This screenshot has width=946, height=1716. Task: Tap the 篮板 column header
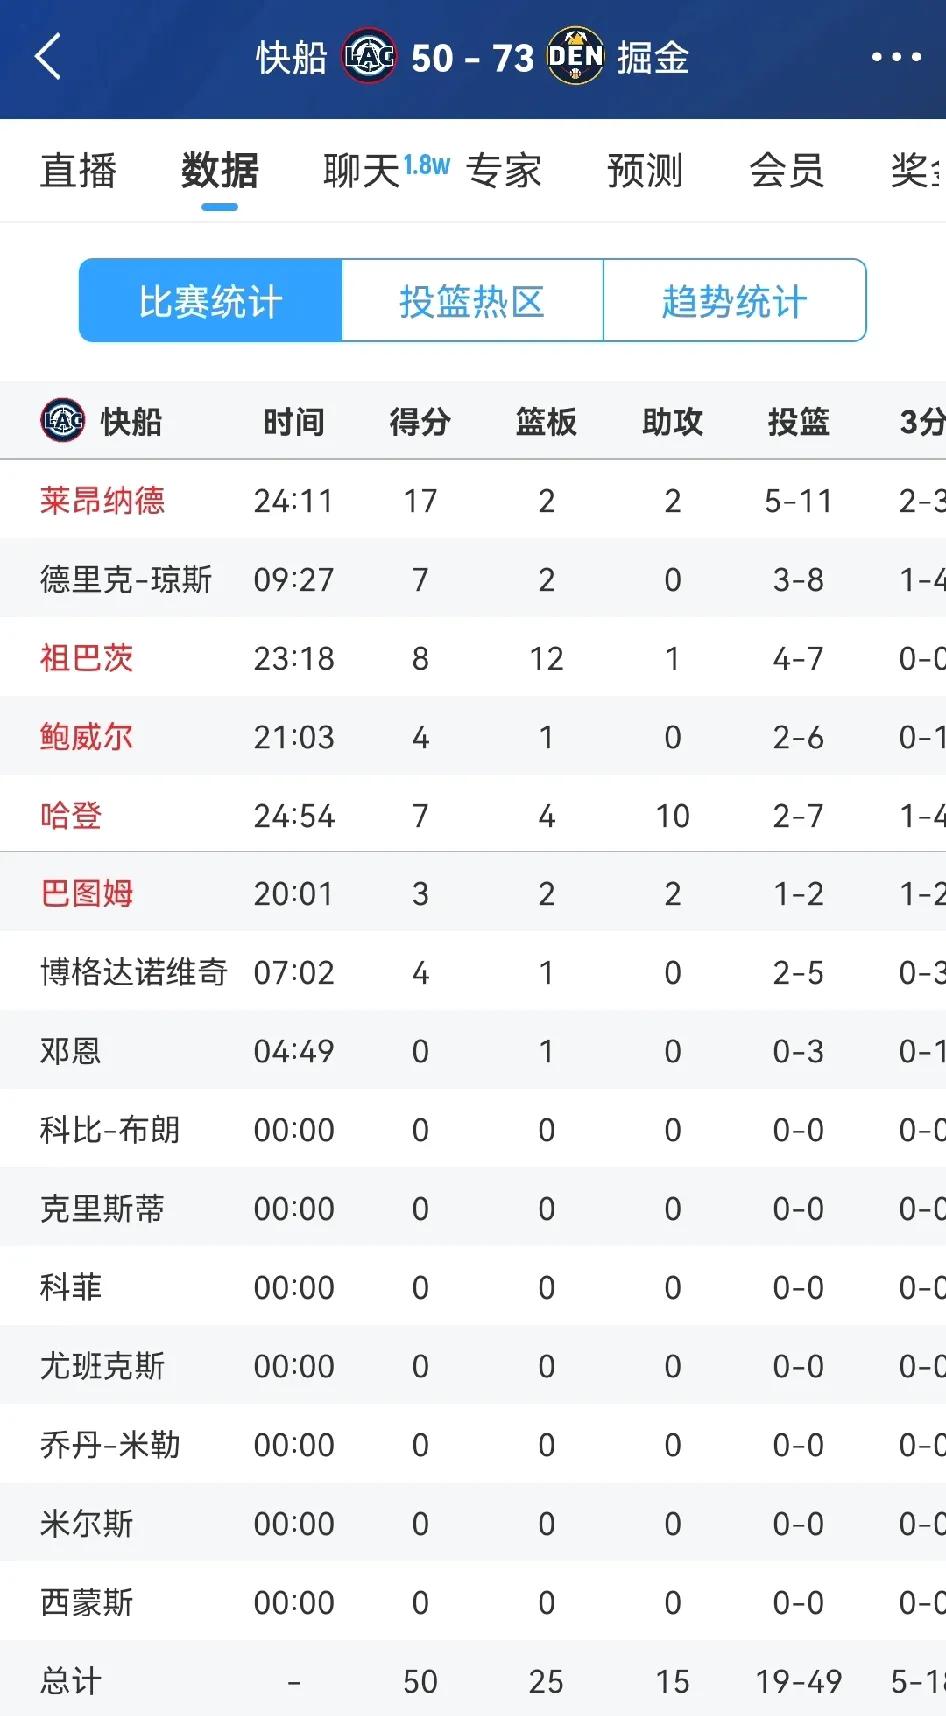(546, 422)
